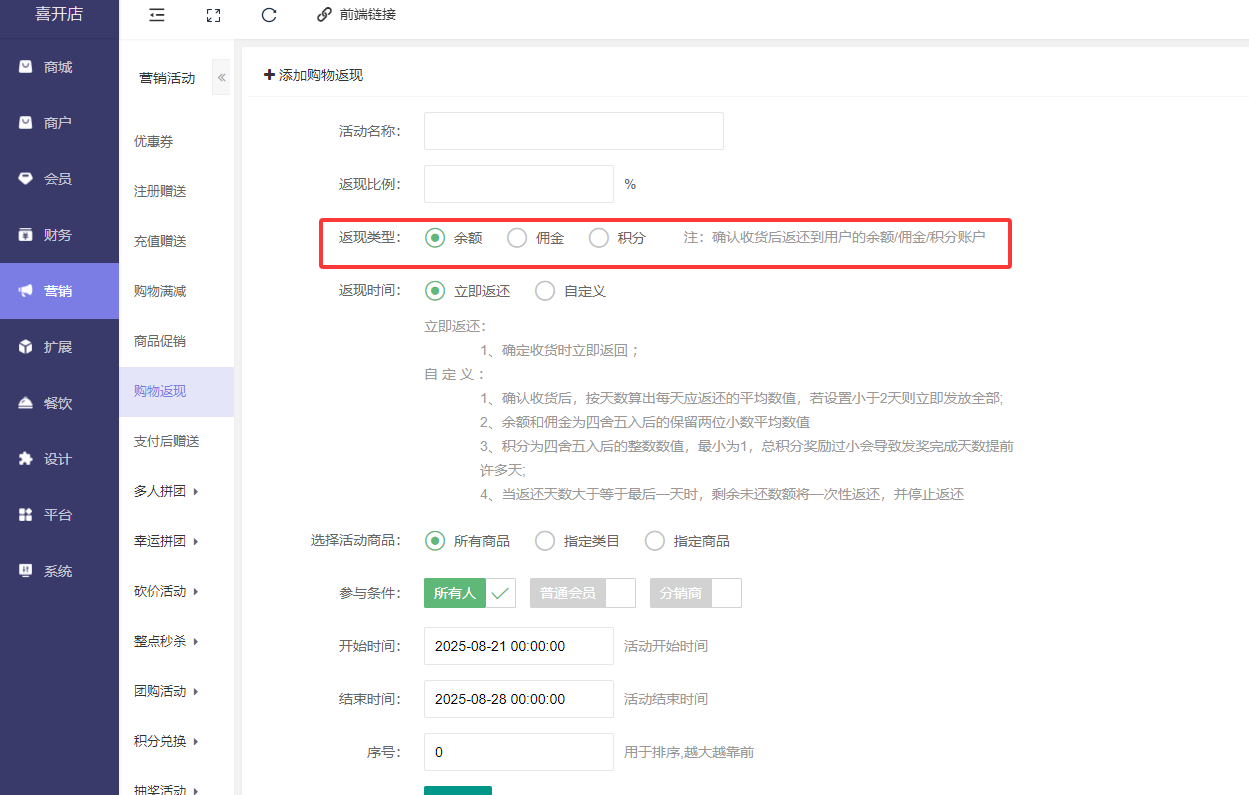This screenshot has width=1249, height=795.
Task: Select the 营销 megaphone icon
Action: [26, 291]
